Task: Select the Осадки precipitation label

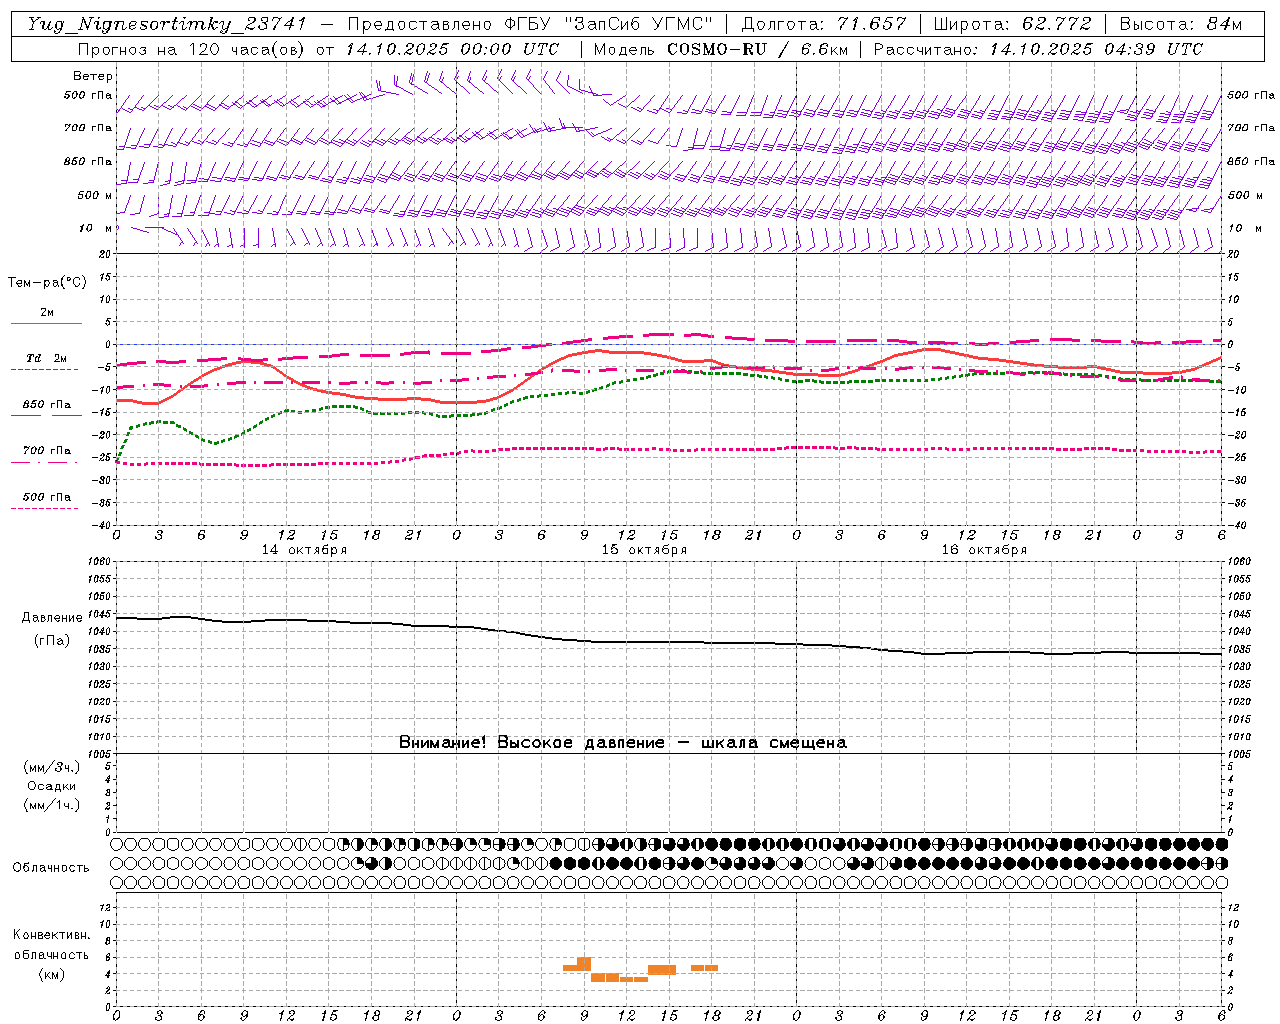Action: 52,786
